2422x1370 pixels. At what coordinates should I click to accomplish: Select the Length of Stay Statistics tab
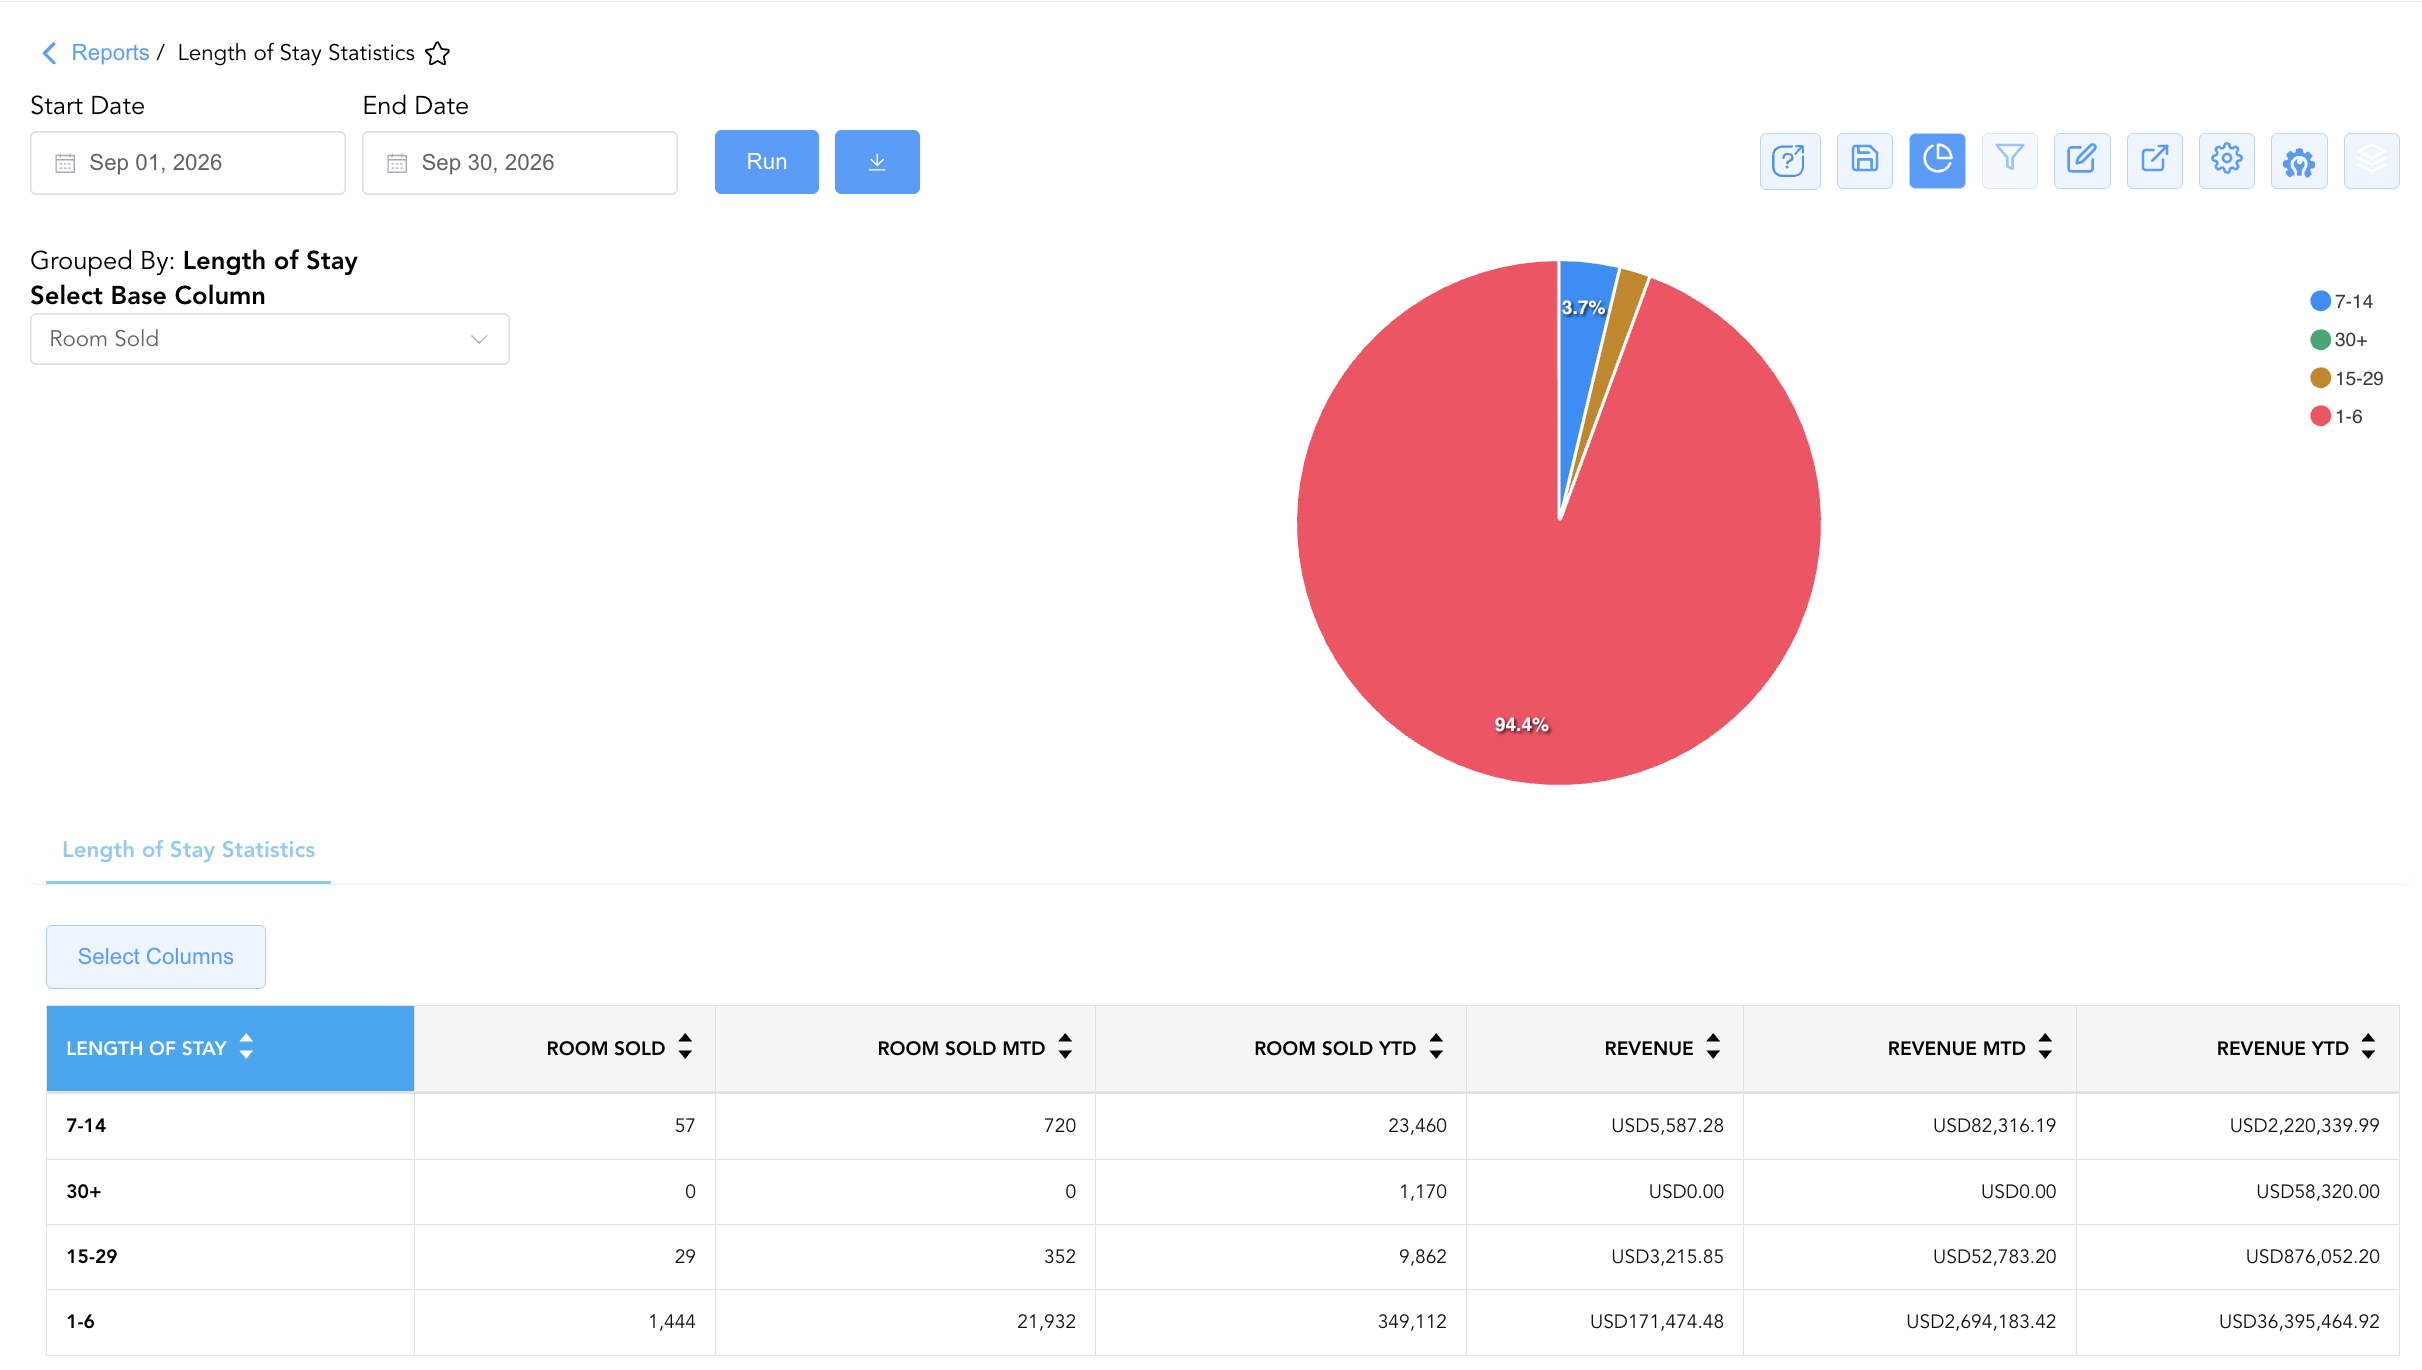click(188, 850)
